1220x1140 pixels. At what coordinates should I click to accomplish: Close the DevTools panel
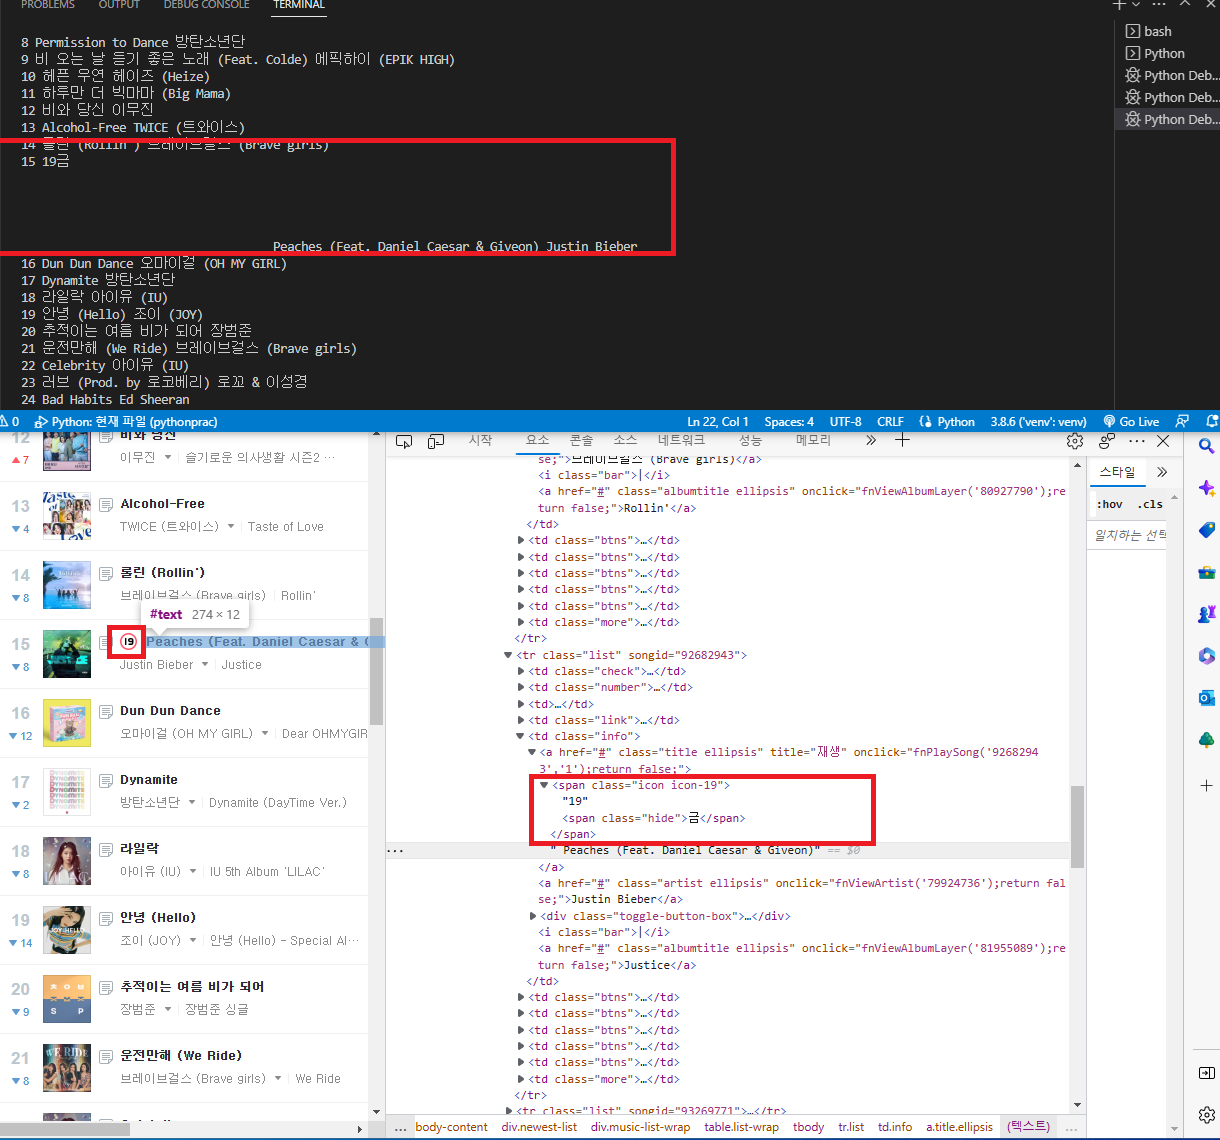[x=1163, y=441]
